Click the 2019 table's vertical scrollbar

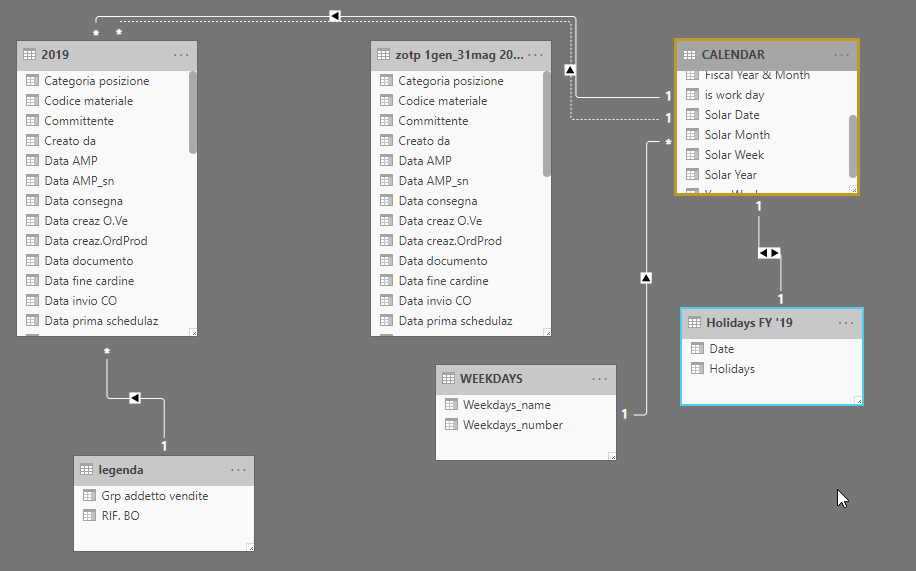(193, 112)
